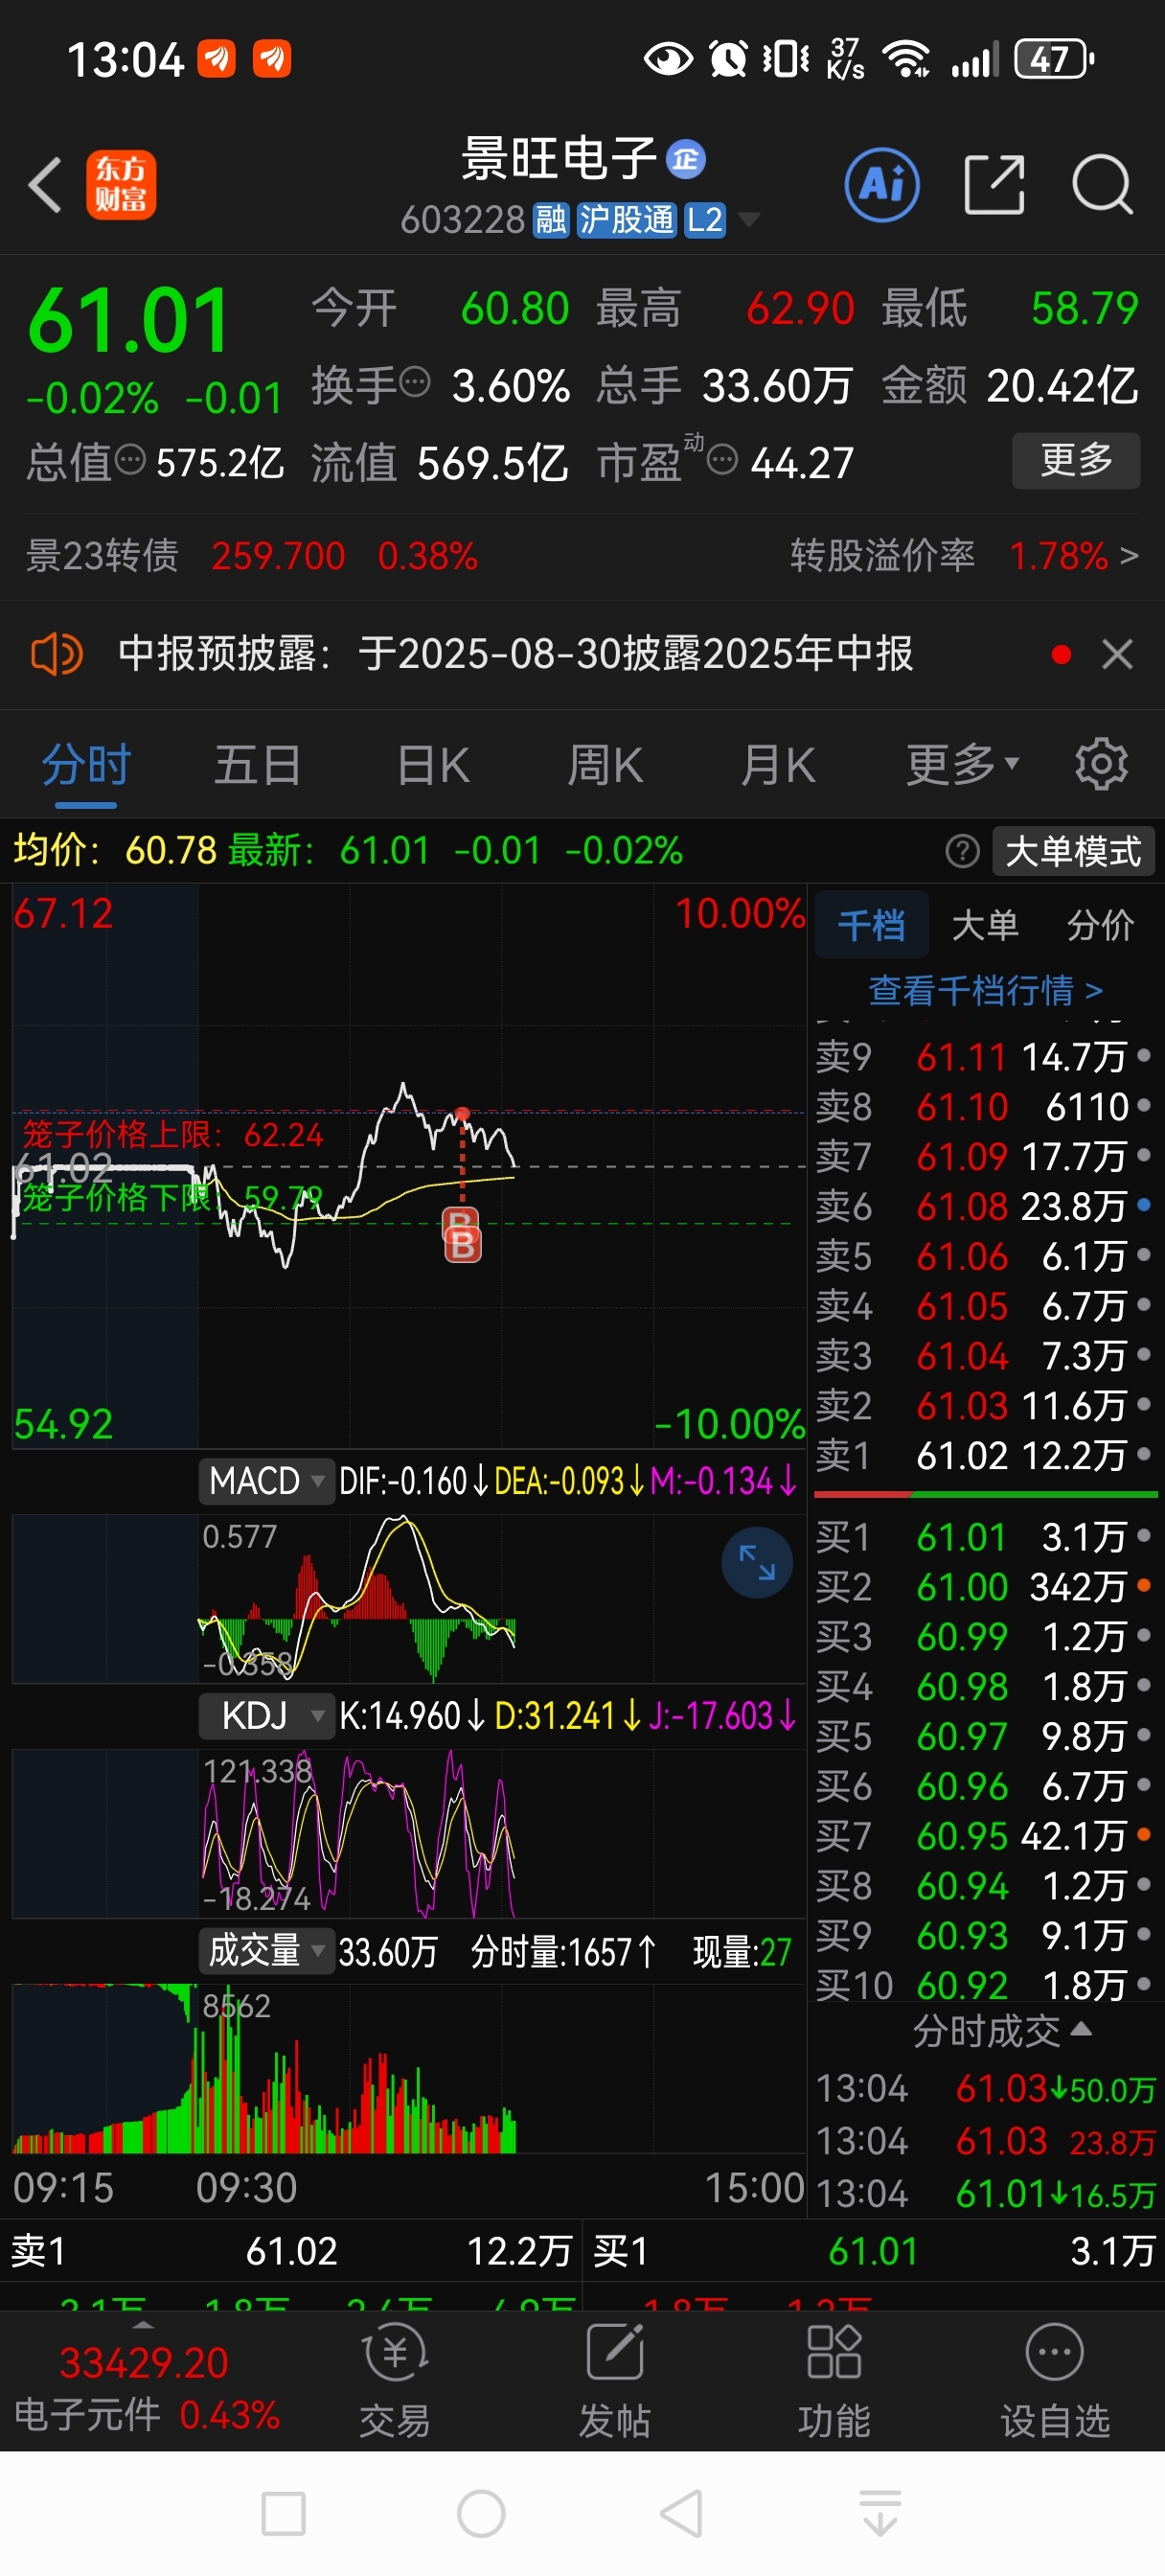This screenshot has height=2576, width=1165.
Task: Open 交易 trade icon in bottom bar
Action: (x=395, y=2381)
